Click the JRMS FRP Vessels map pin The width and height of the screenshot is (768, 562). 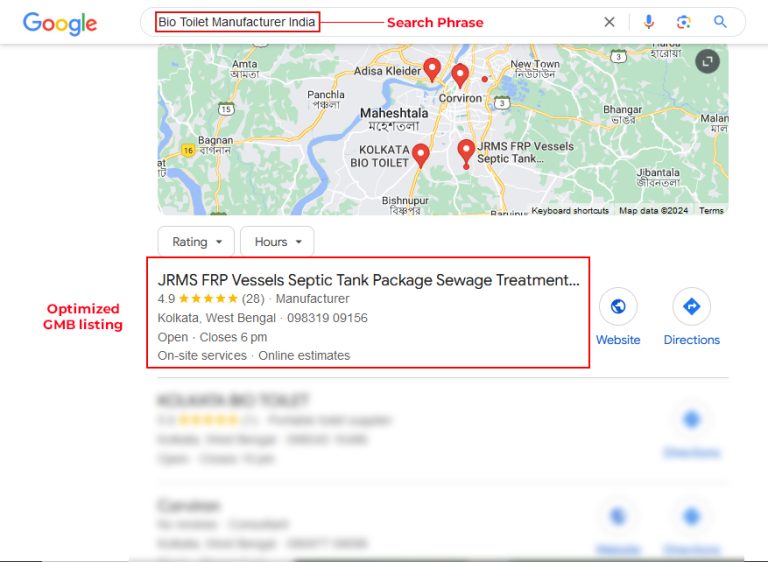pos(466,152)
